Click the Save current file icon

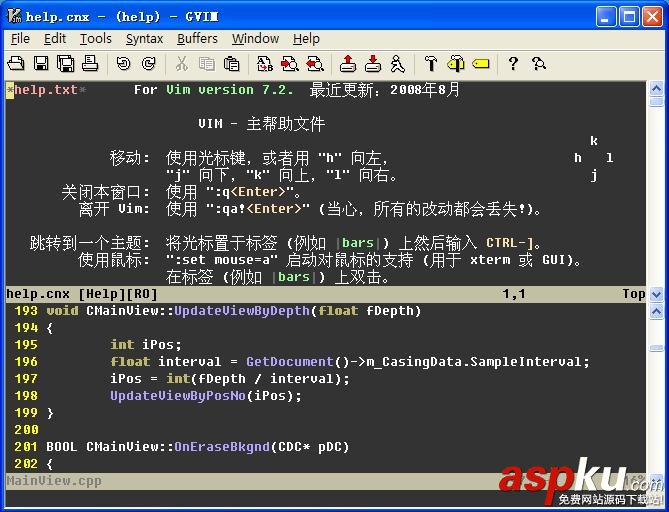pos(41,64)
